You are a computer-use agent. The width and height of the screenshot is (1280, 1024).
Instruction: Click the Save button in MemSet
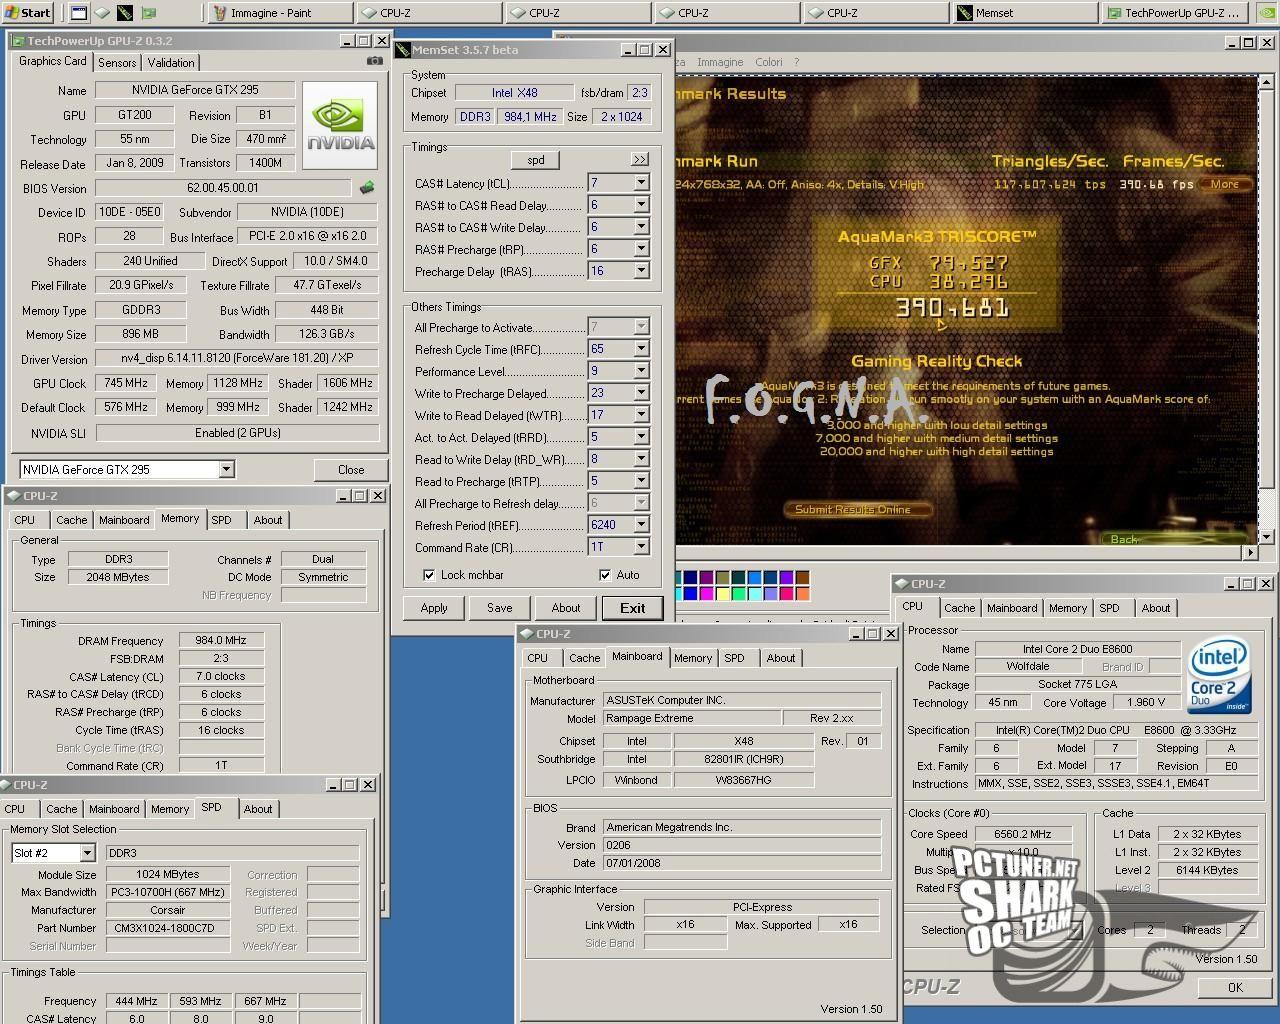500,608
